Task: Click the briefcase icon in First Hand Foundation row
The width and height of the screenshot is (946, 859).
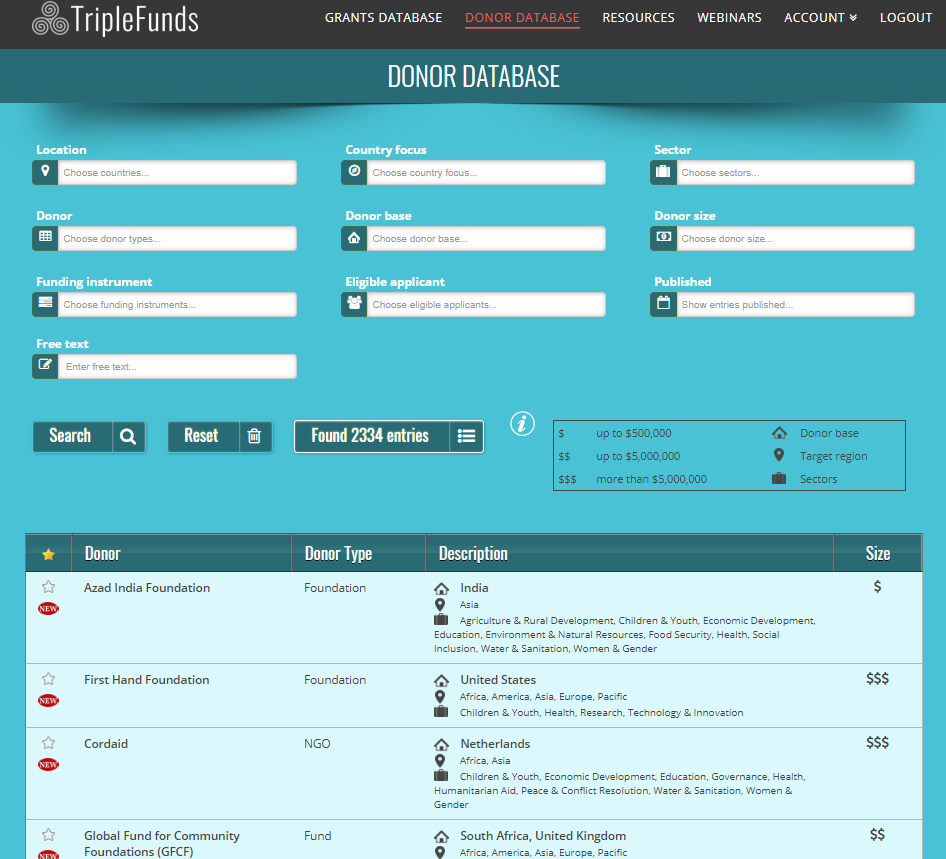Action: click(x=441, y=712)
